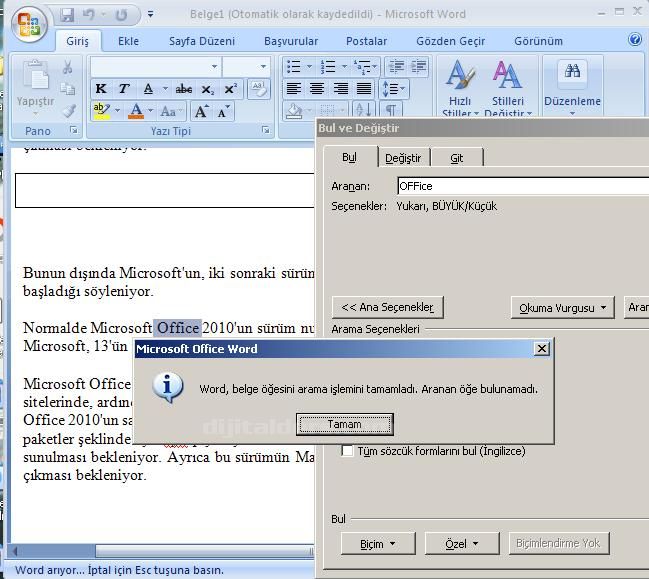Open Change Case Aa dropdown
649x579 pixels.
click(171, 111)
